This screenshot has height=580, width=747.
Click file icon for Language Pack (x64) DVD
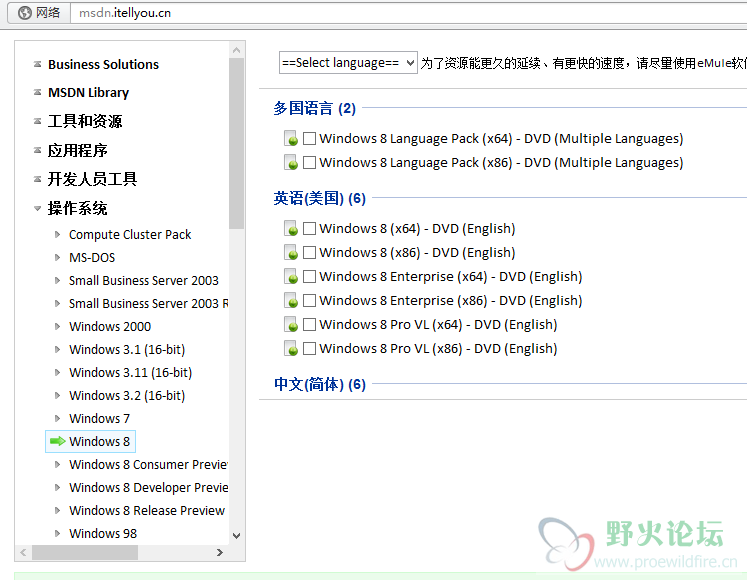291,138
